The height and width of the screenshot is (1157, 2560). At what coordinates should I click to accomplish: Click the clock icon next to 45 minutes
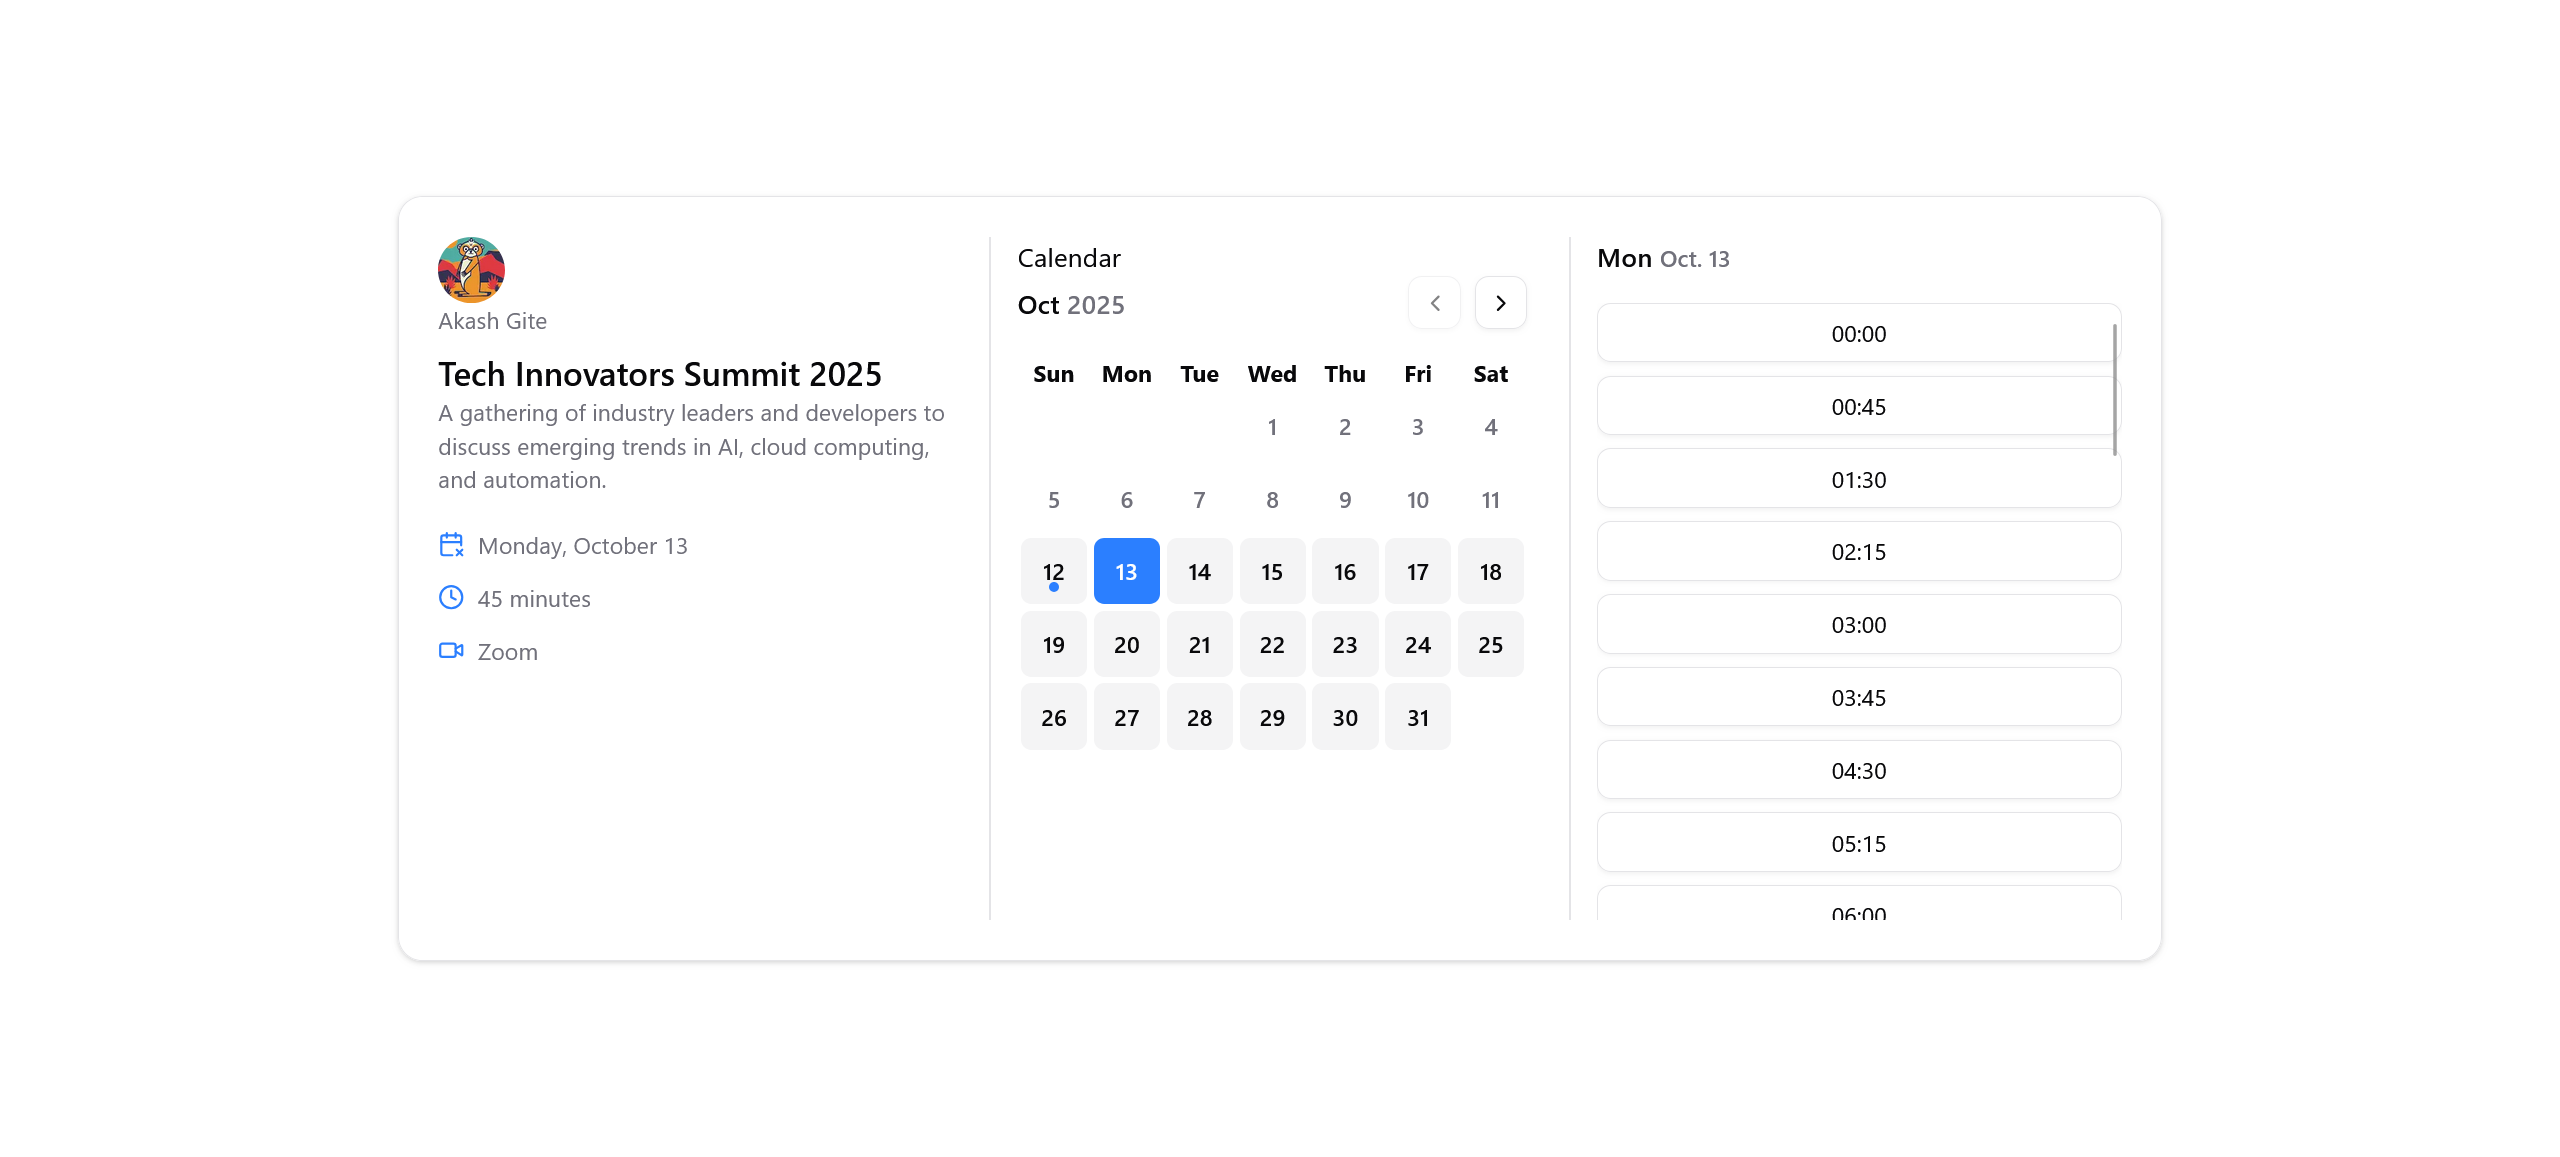click(x=451, y=598)
